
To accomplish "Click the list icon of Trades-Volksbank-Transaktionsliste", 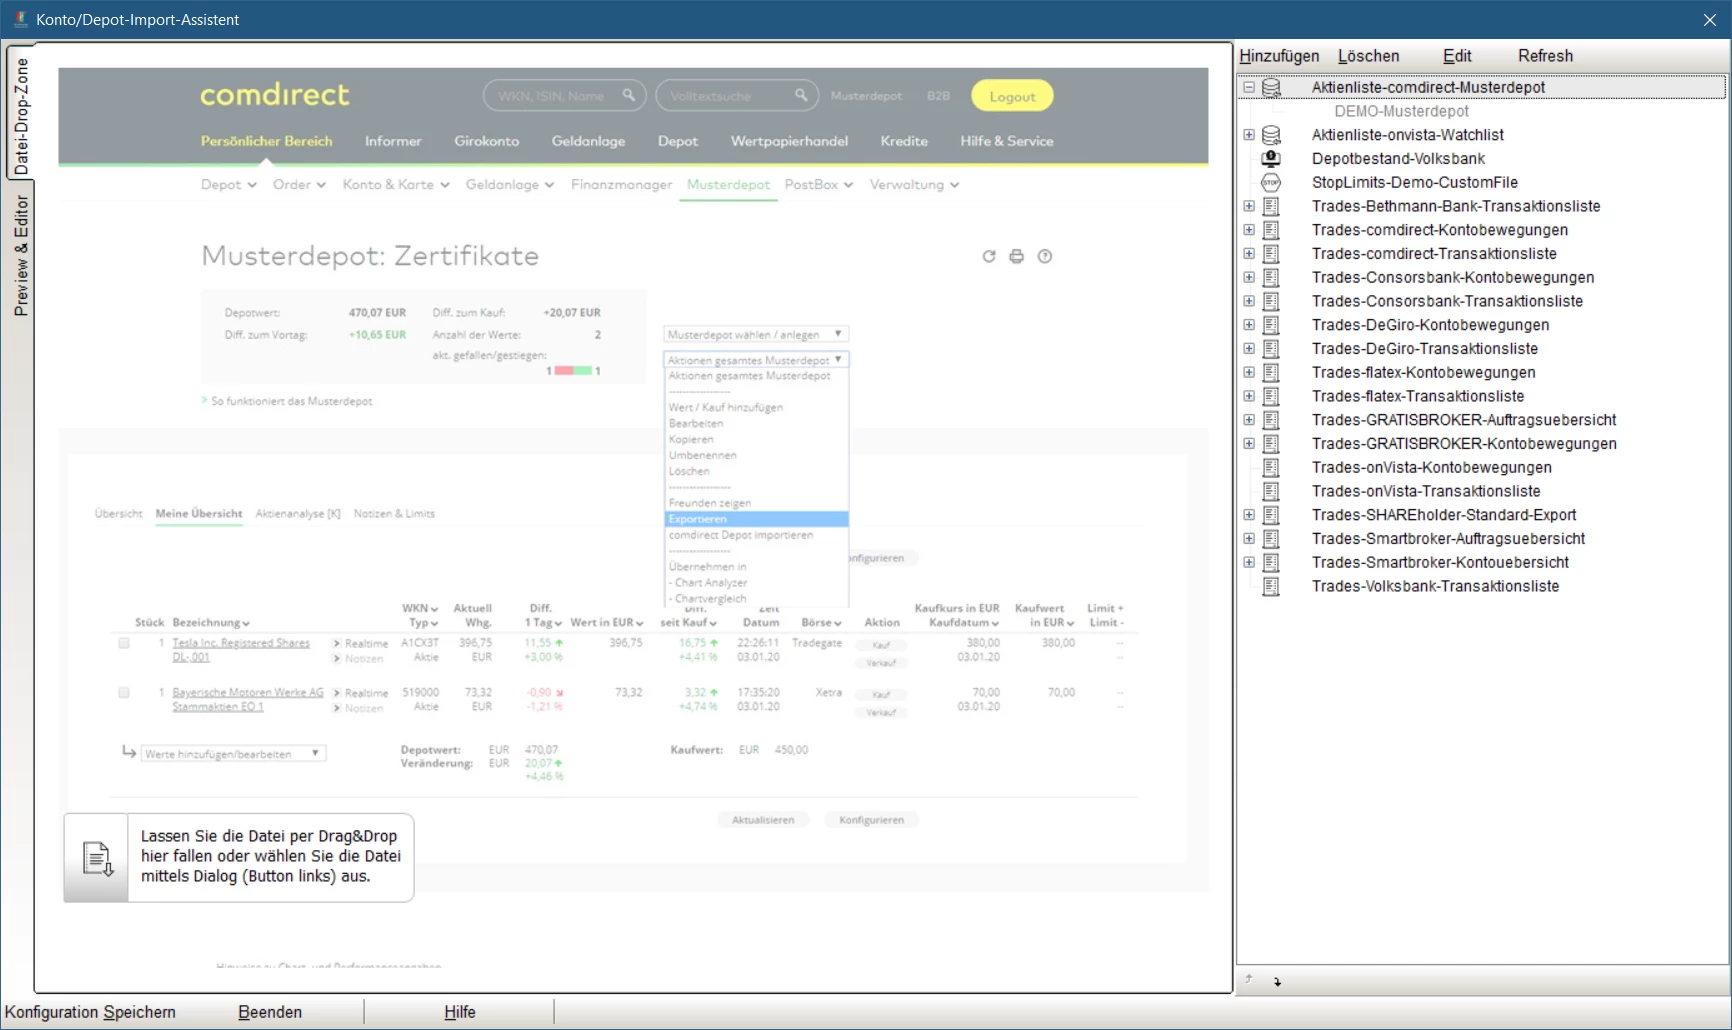I will point(1271,587).
